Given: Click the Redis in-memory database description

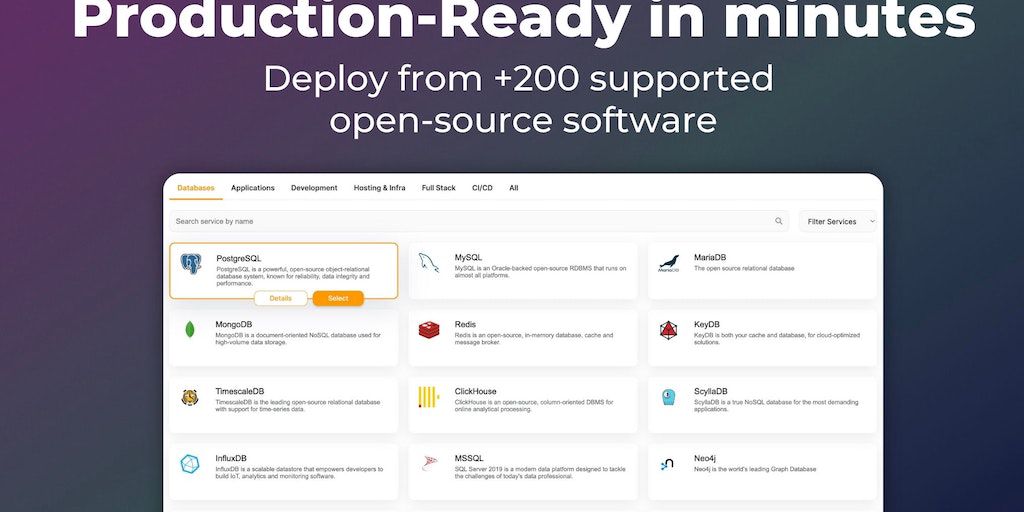Looking at the screenshot, I should pyautogui.click(x=534, y=339).
